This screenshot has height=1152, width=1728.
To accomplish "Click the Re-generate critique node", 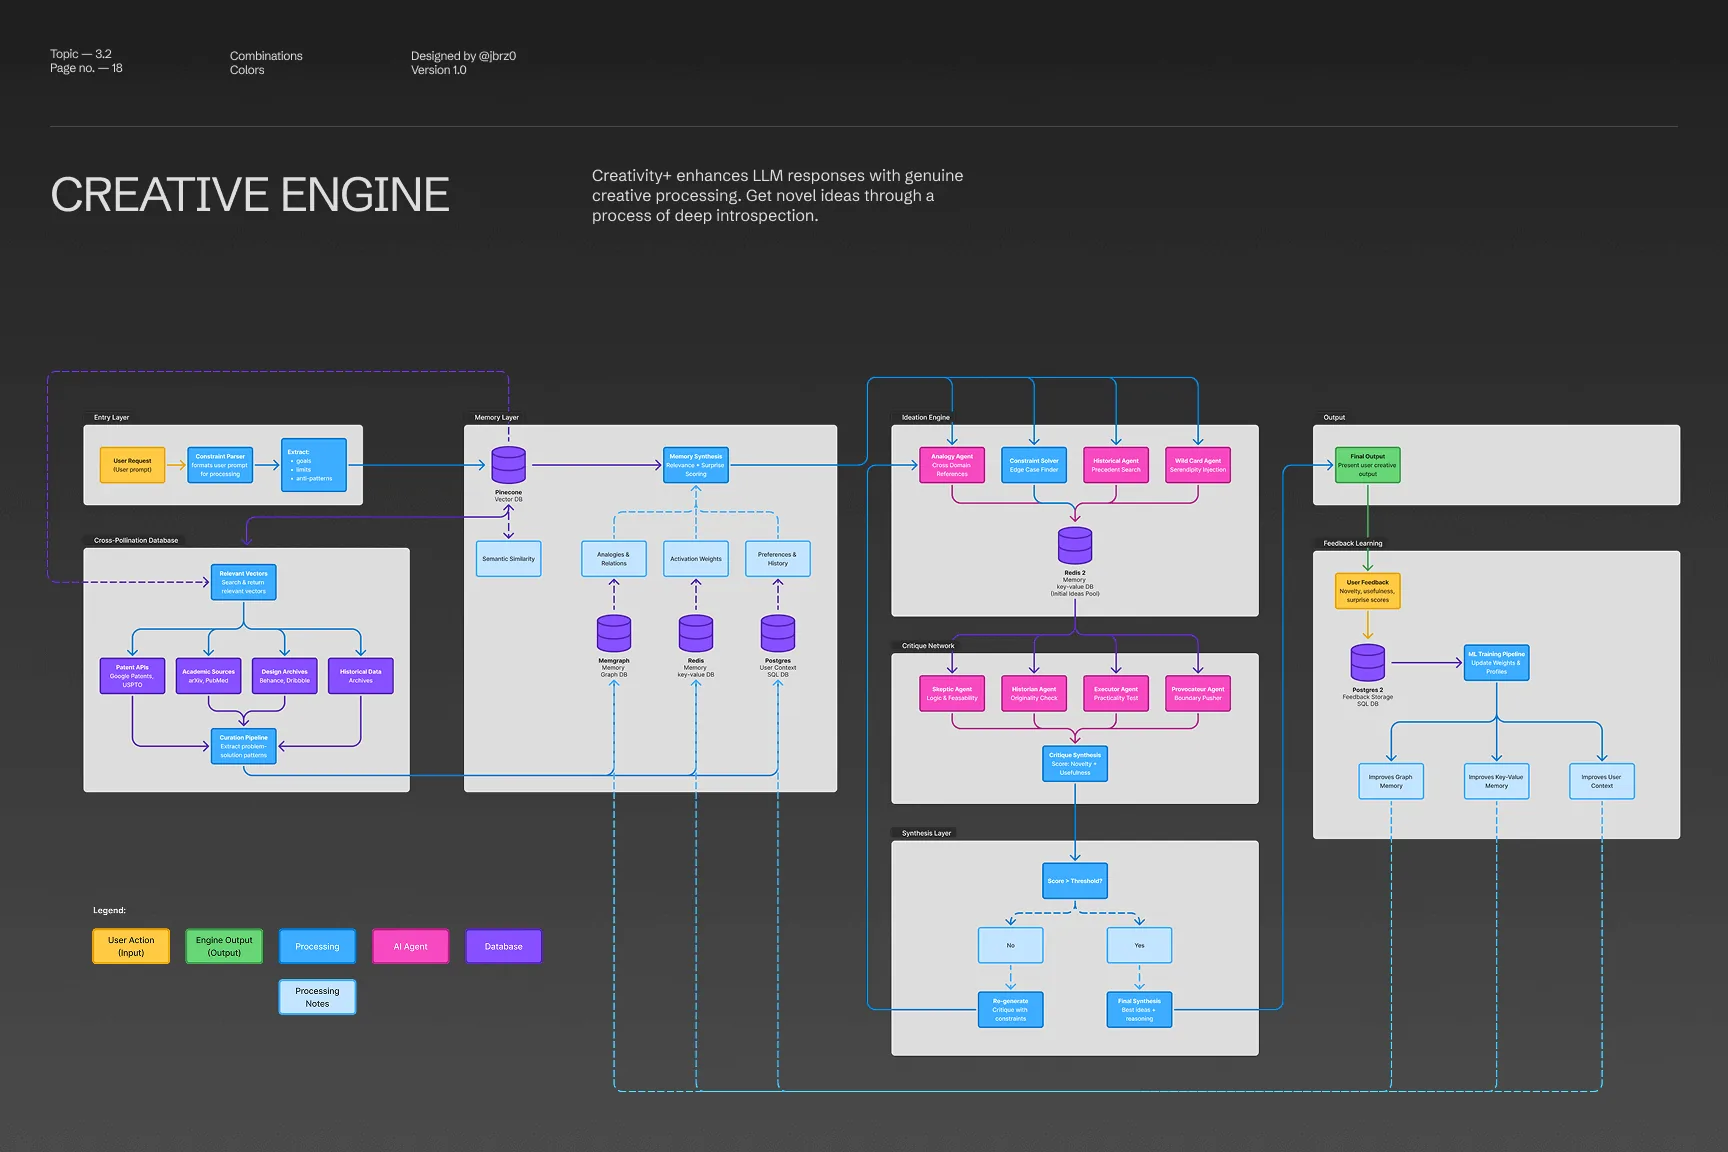I will [1010, 1009].
